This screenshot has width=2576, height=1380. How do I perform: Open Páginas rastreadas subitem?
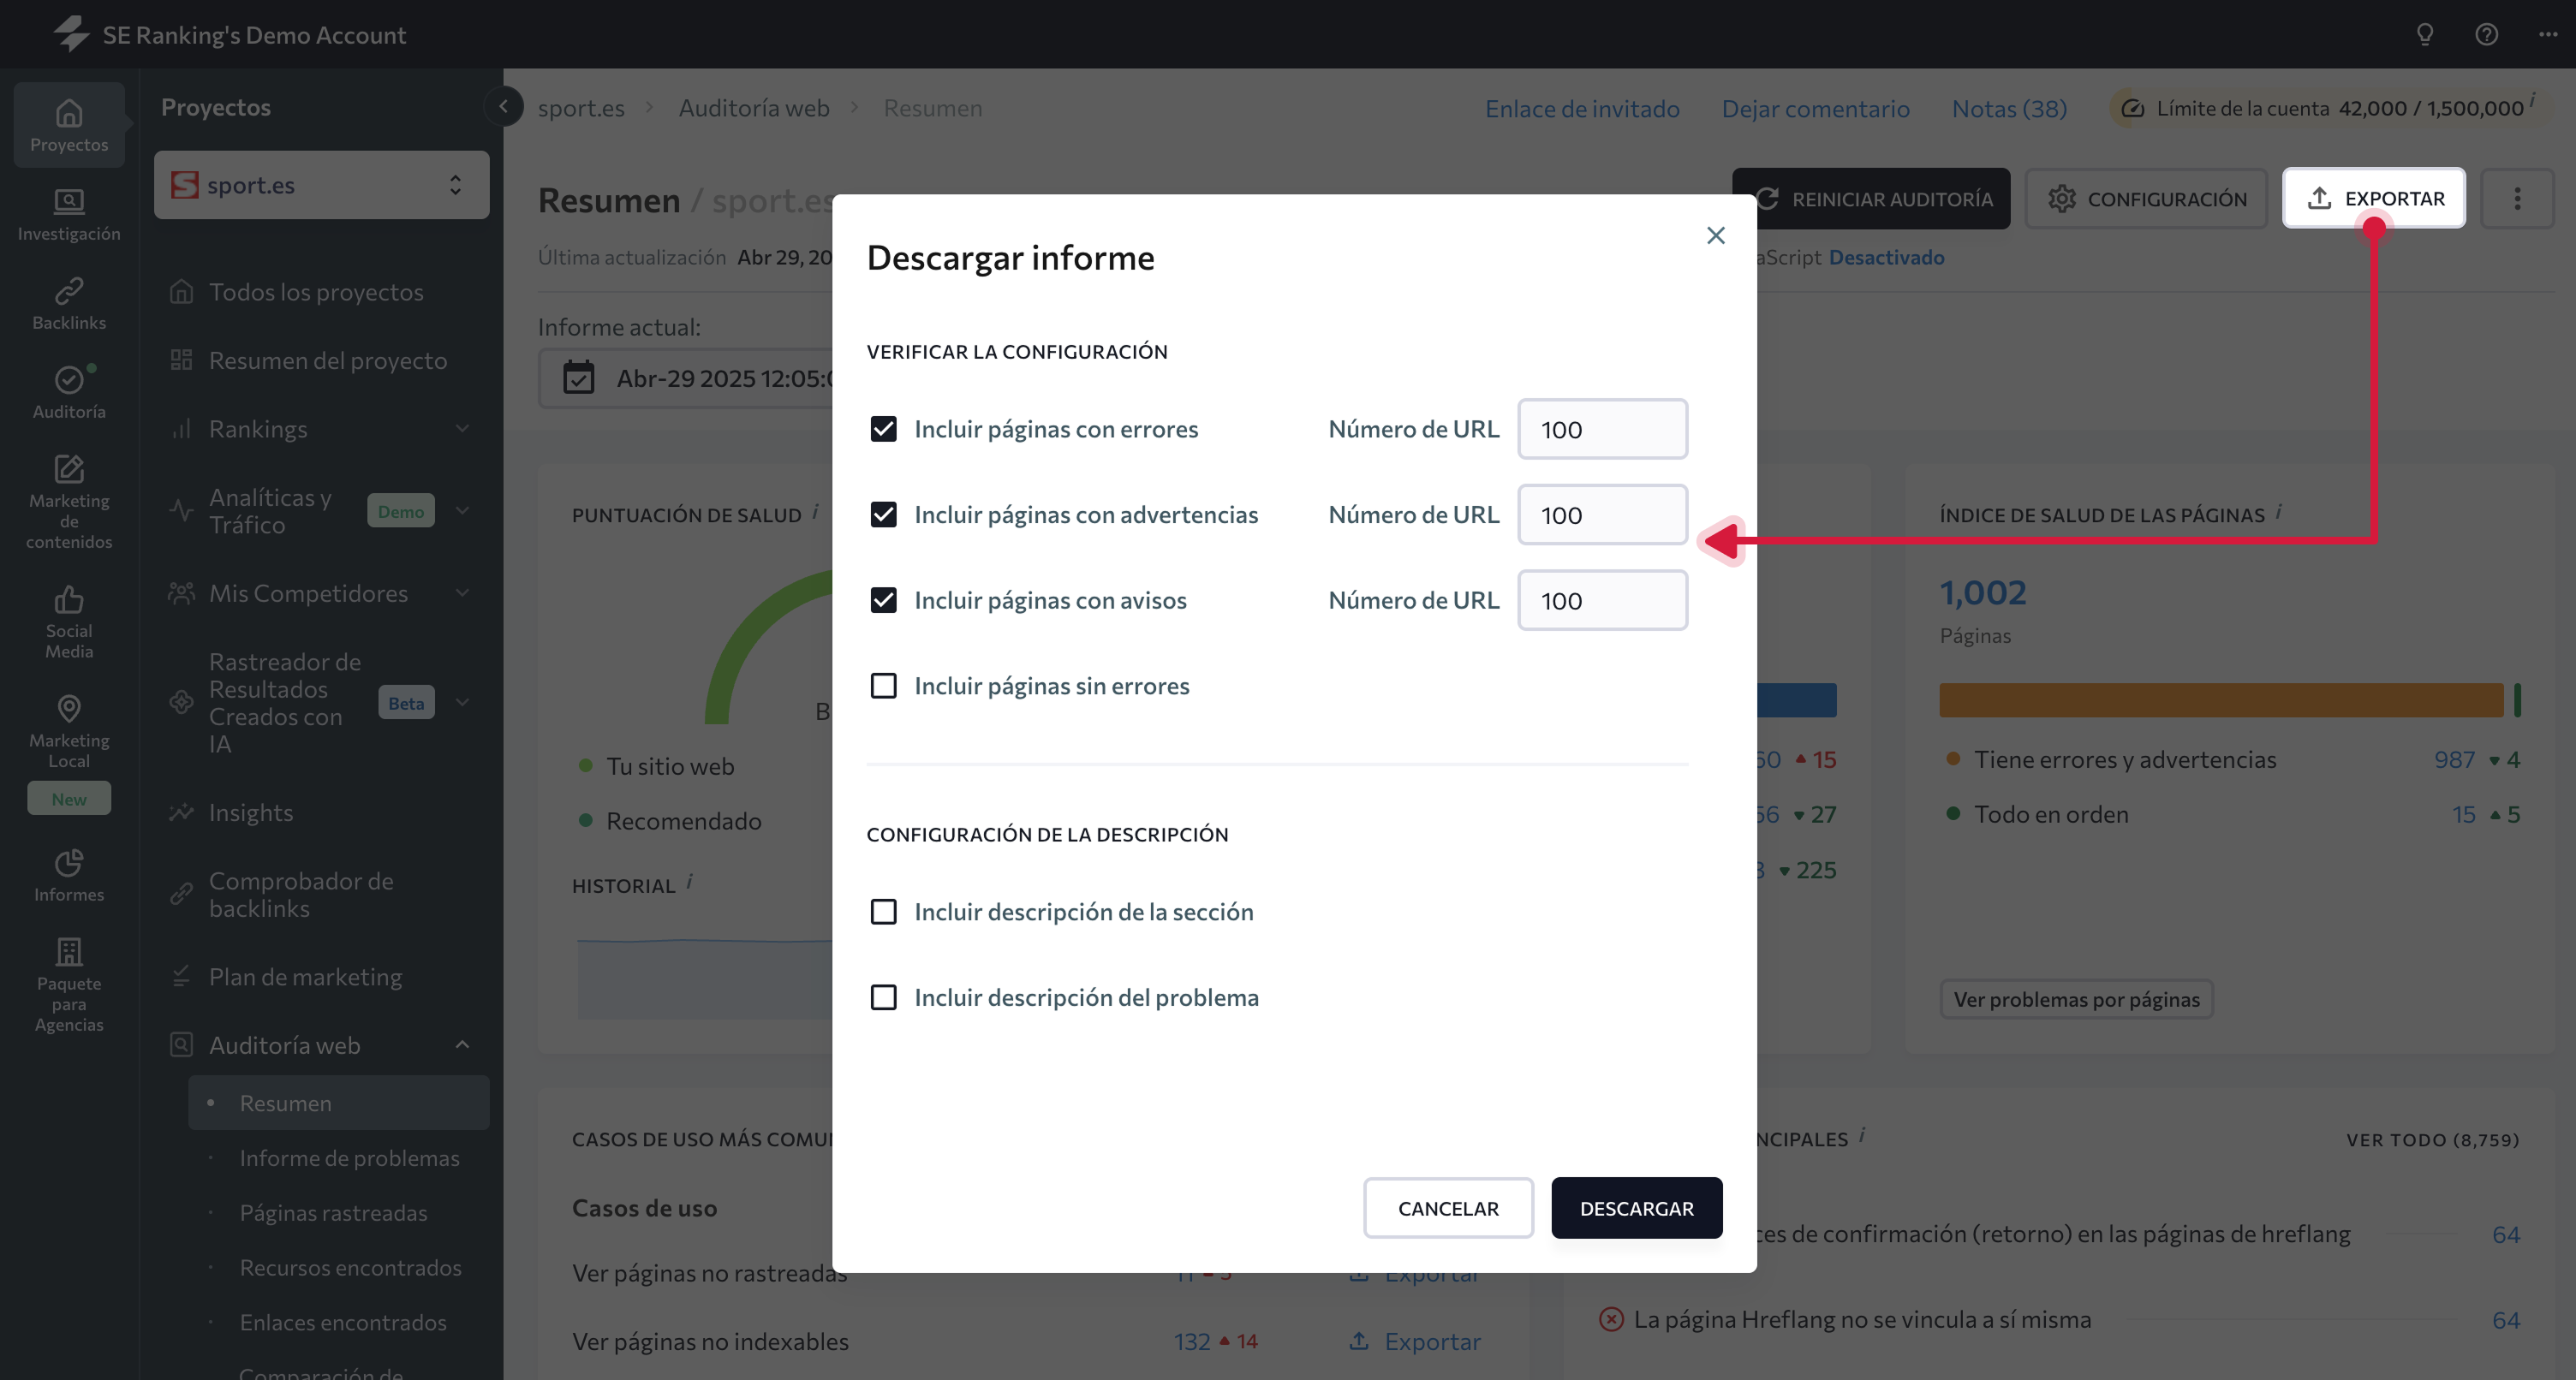(x=333, y=1213)
